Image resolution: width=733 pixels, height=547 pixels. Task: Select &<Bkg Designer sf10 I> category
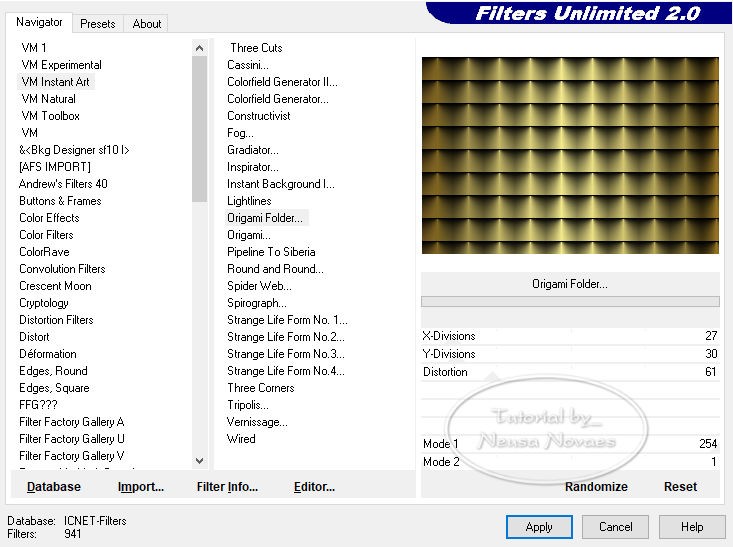[x=74, y=150]
